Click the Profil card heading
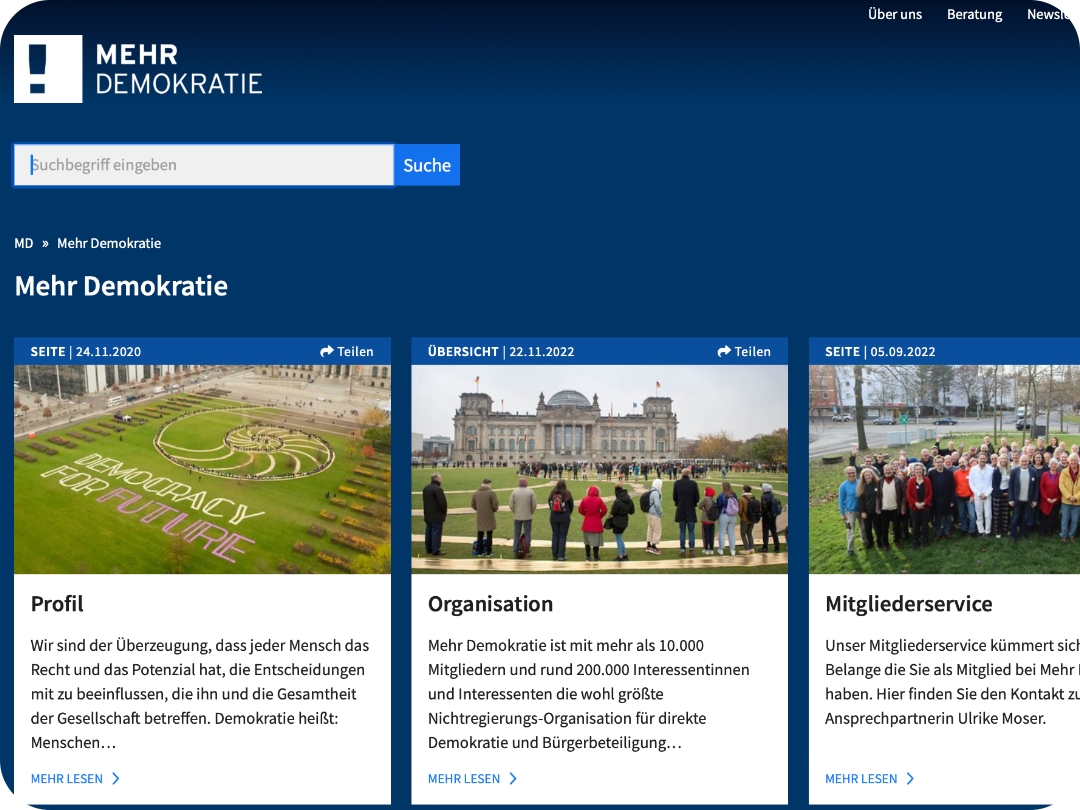 click(57, 604)
